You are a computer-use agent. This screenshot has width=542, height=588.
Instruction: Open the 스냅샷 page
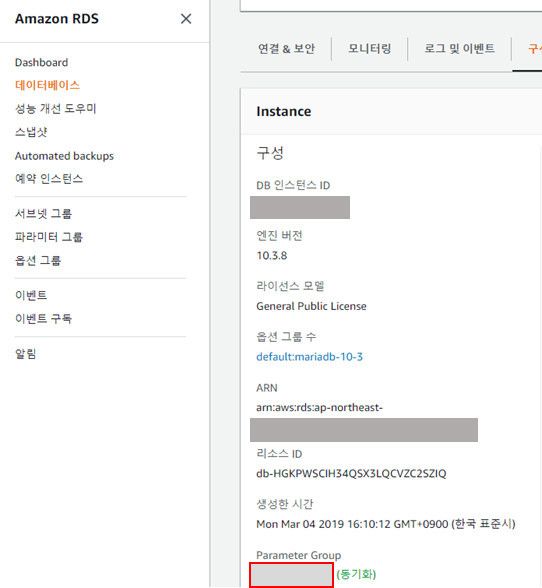pos(31,132)
